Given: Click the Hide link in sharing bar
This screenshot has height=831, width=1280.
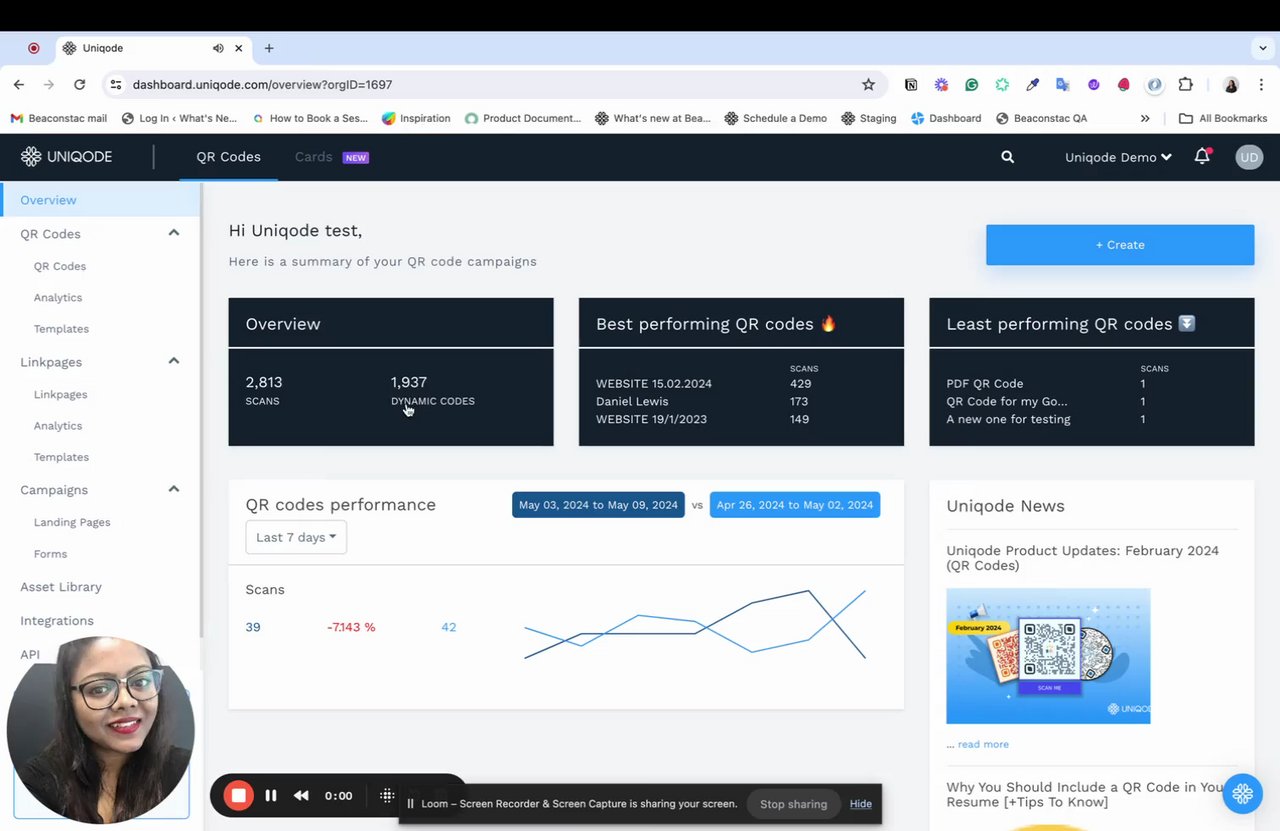Looking at the screenshot, I should pos(861,804).
